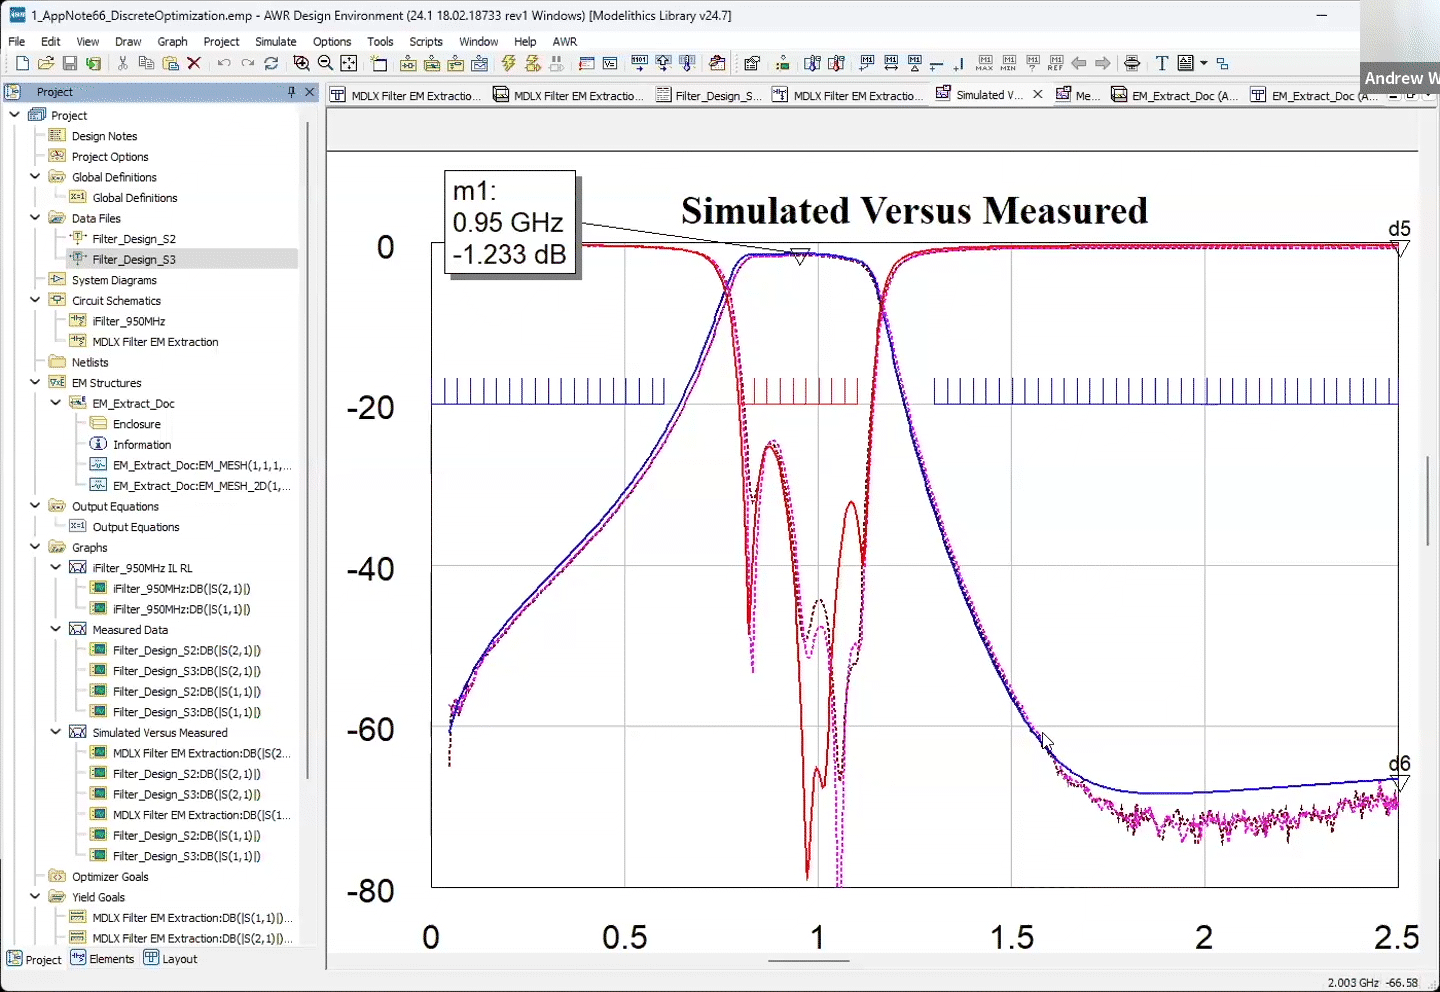
Task: Click the Zoom Out magnifier icon
Action: click(325, 63)
